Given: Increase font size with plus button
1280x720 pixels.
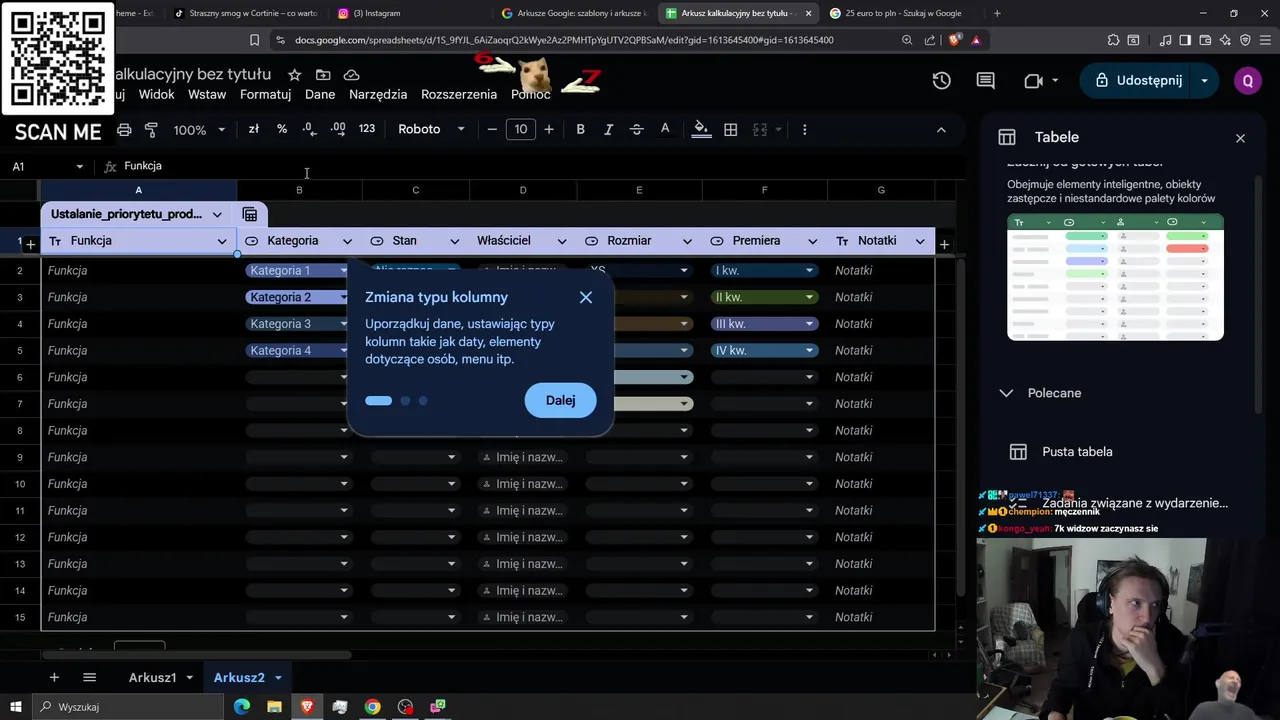Looking at the screenshot, I should [x=549, y=129].
